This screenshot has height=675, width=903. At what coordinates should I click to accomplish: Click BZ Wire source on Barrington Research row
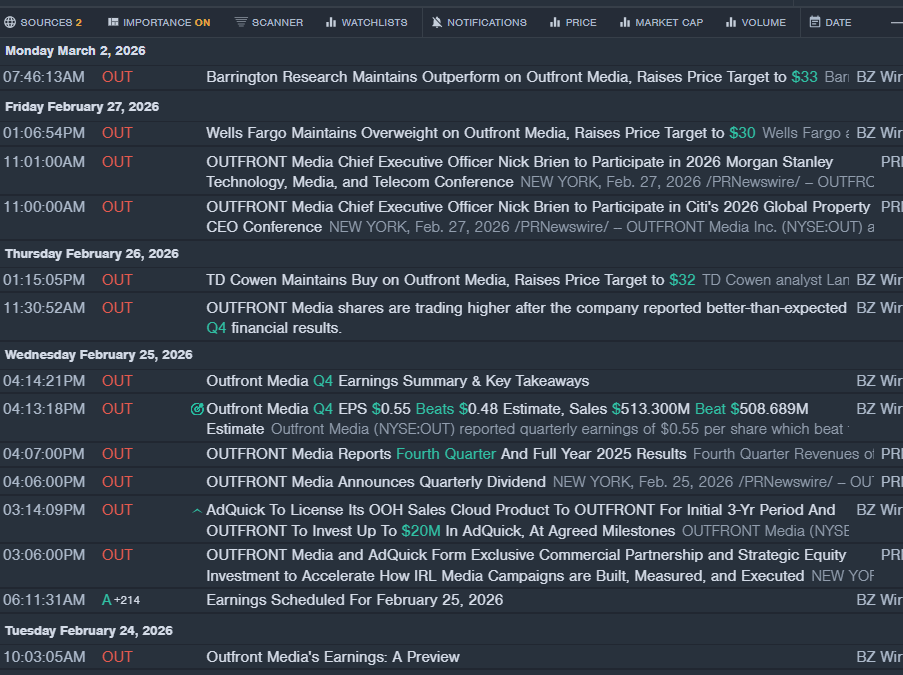click(x=879, y=77)
